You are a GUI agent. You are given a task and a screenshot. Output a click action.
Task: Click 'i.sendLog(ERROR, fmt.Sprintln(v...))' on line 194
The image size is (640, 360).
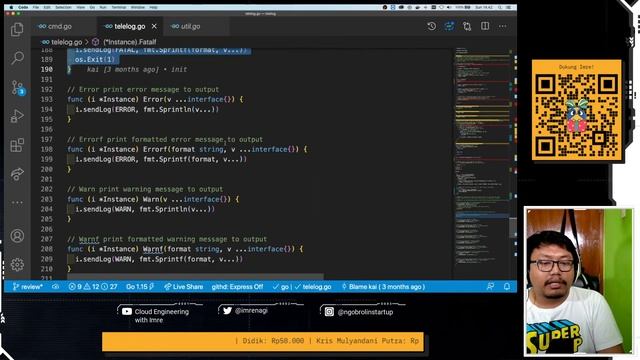(147, 109)
